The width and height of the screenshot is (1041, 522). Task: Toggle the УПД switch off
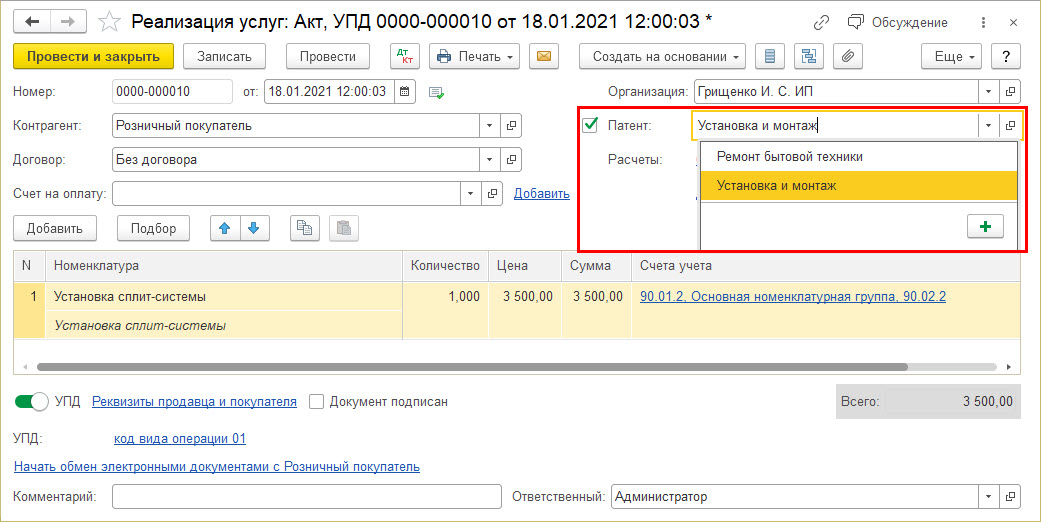coord(31,401)
